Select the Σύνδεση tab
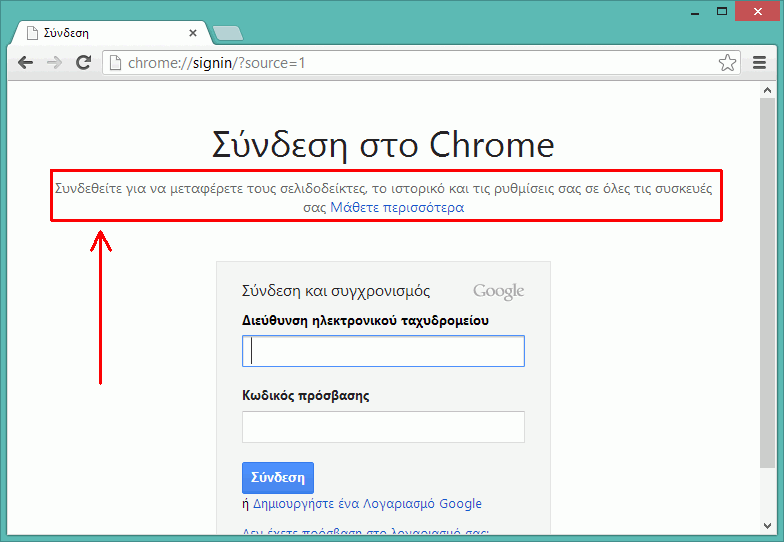Image resolution: width=784 pixels, height=542 pixels. click(x=110, y=33)
